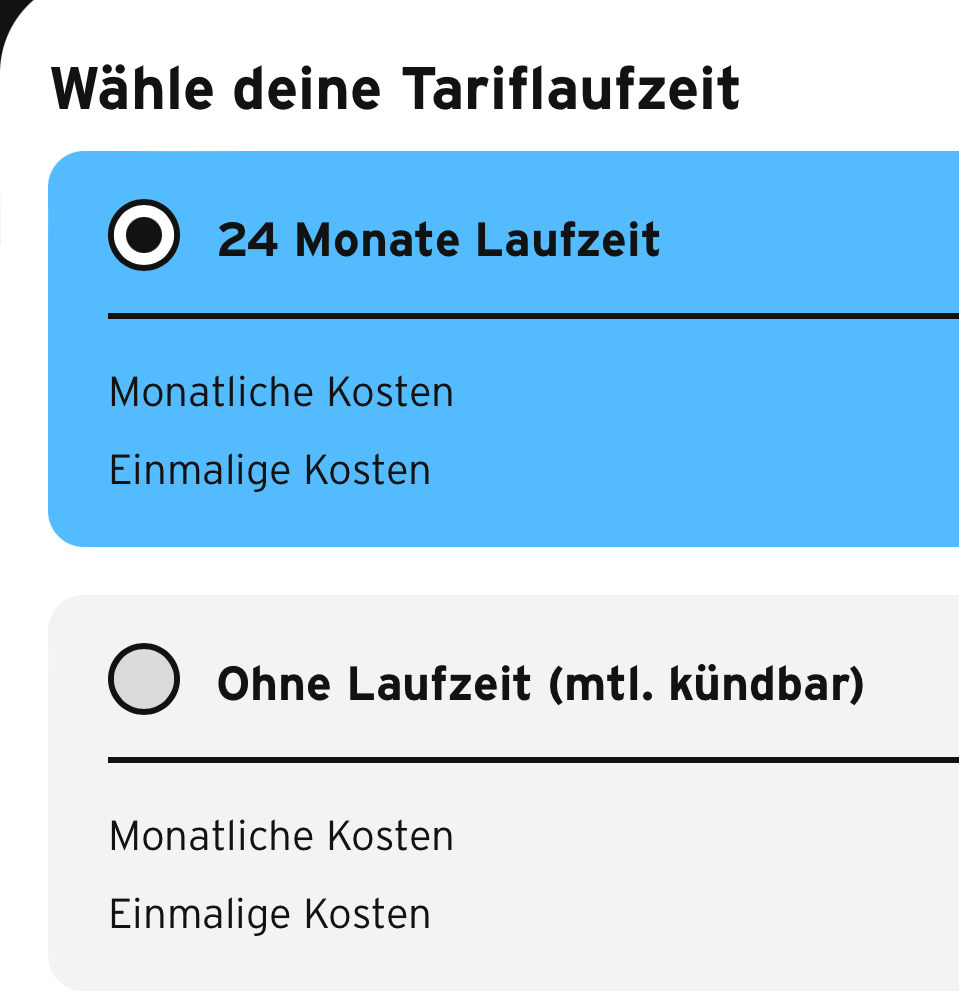The image size is (959, 1005).
Task: Click the word "Ohne" in the second option
Action: pyautogui.click(x=274, y=684)
